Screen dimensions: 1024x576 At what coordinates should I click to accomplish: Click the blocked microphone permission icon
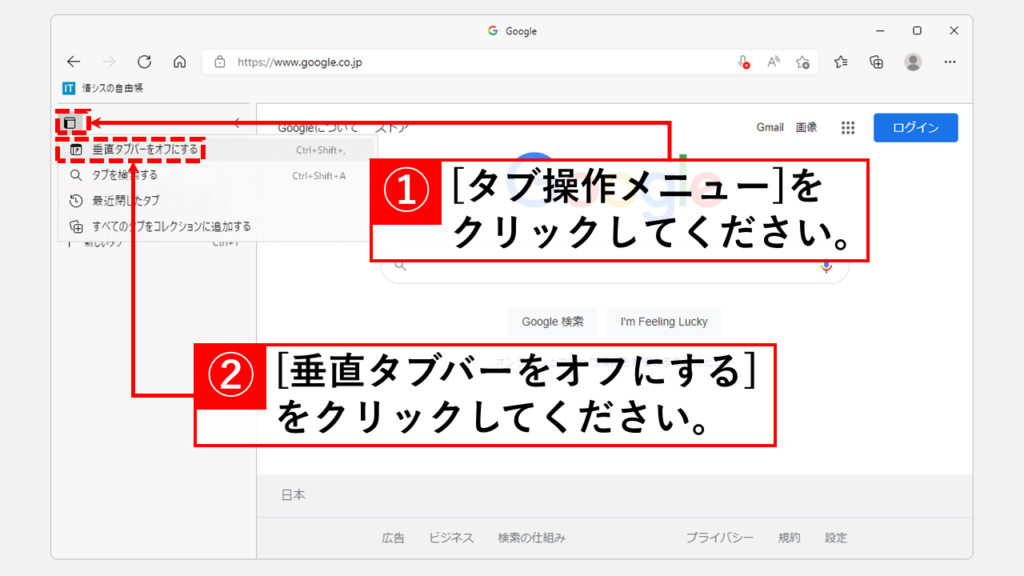click(x=744, y=62)
